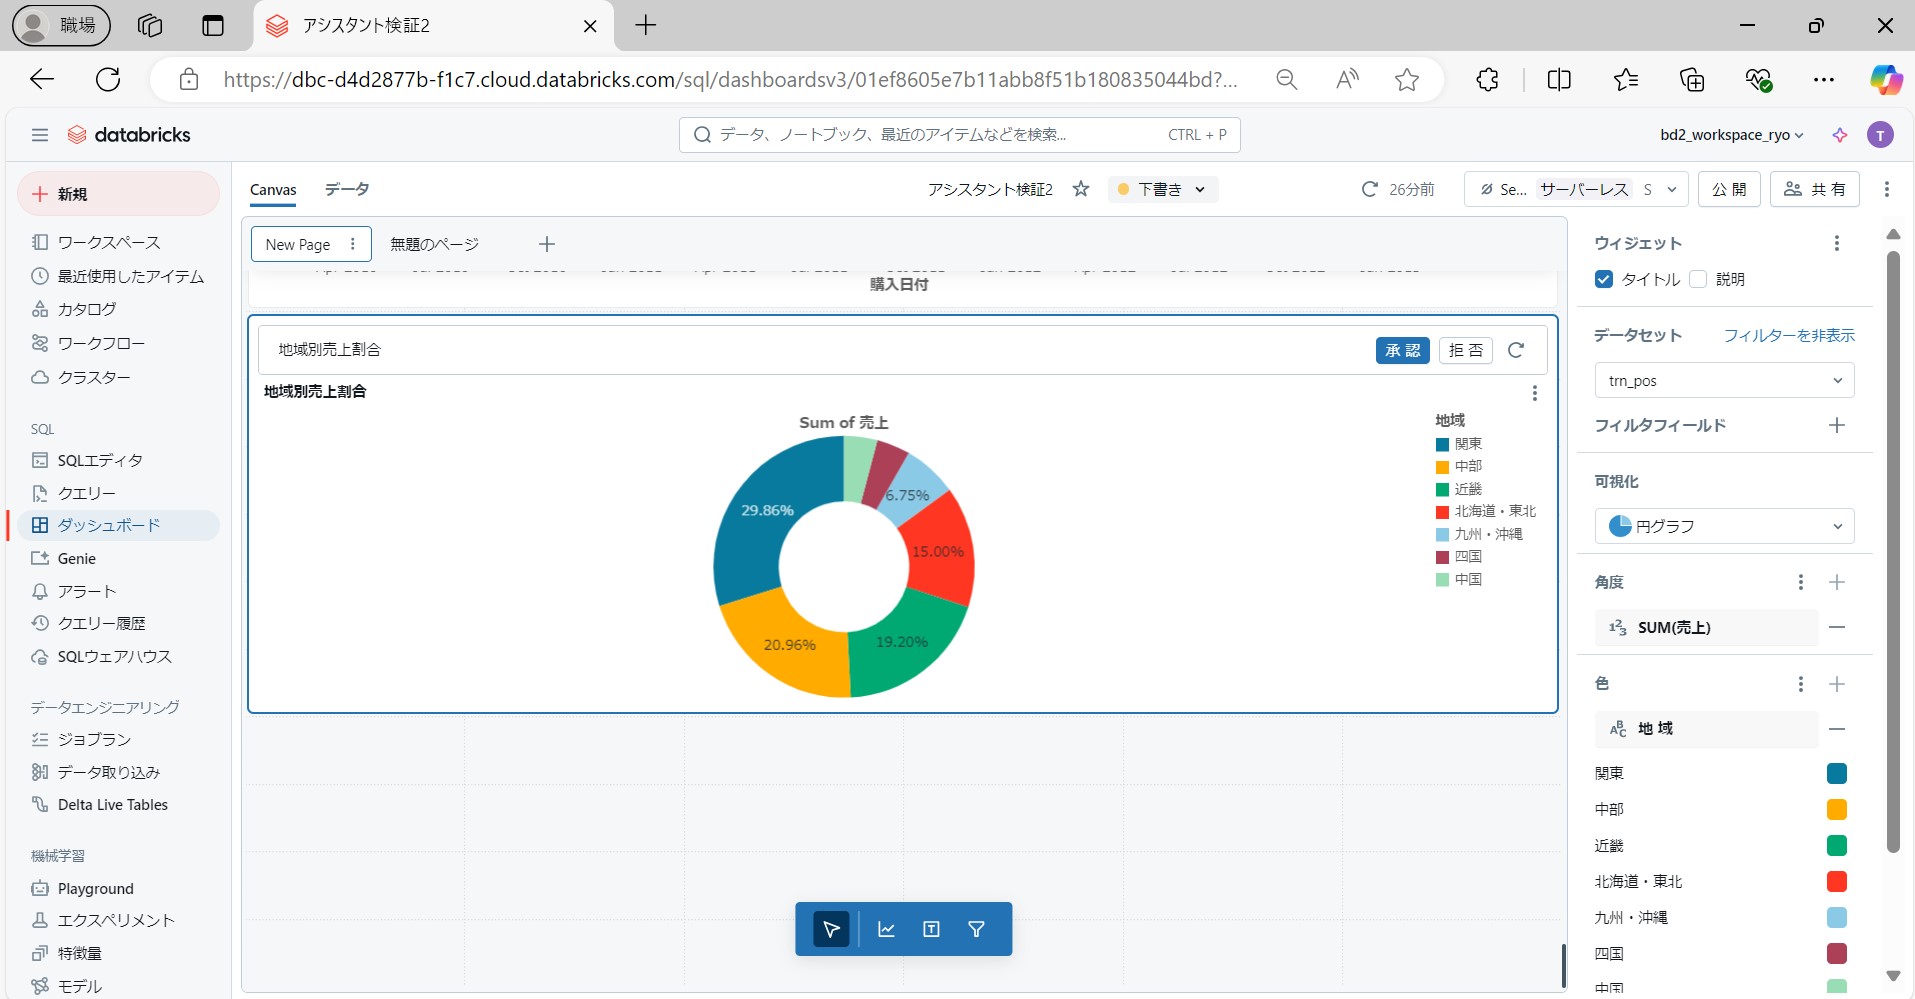Open the dashboard kebab menu beside 共有
Image resolution: width=1915 pixels, height=999 pixels.
point(1887,189)
